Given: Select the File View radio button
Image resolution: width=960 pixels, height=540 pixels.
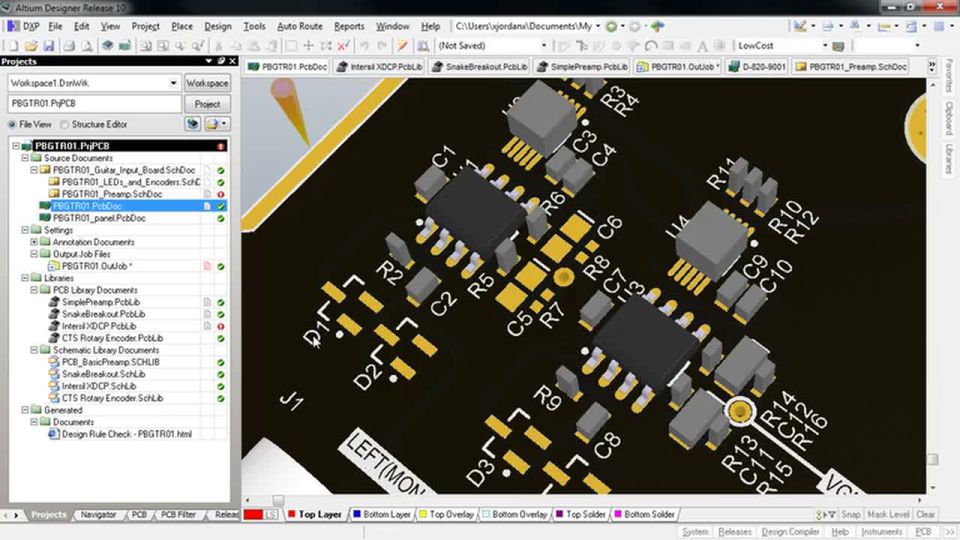Looking at the screenshot, I should [x=12, y=124].
